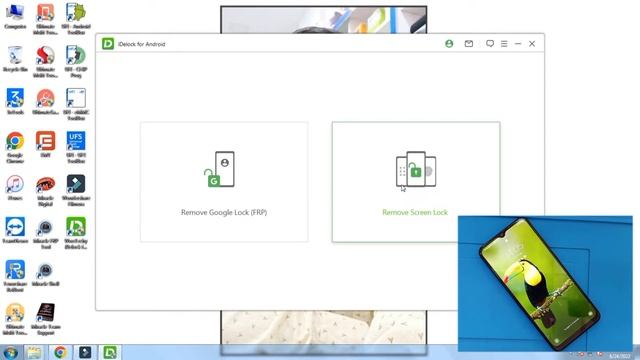Select the UFI CHIP Prog shortcut
This screenshot has height=360, width=640.
76,62
